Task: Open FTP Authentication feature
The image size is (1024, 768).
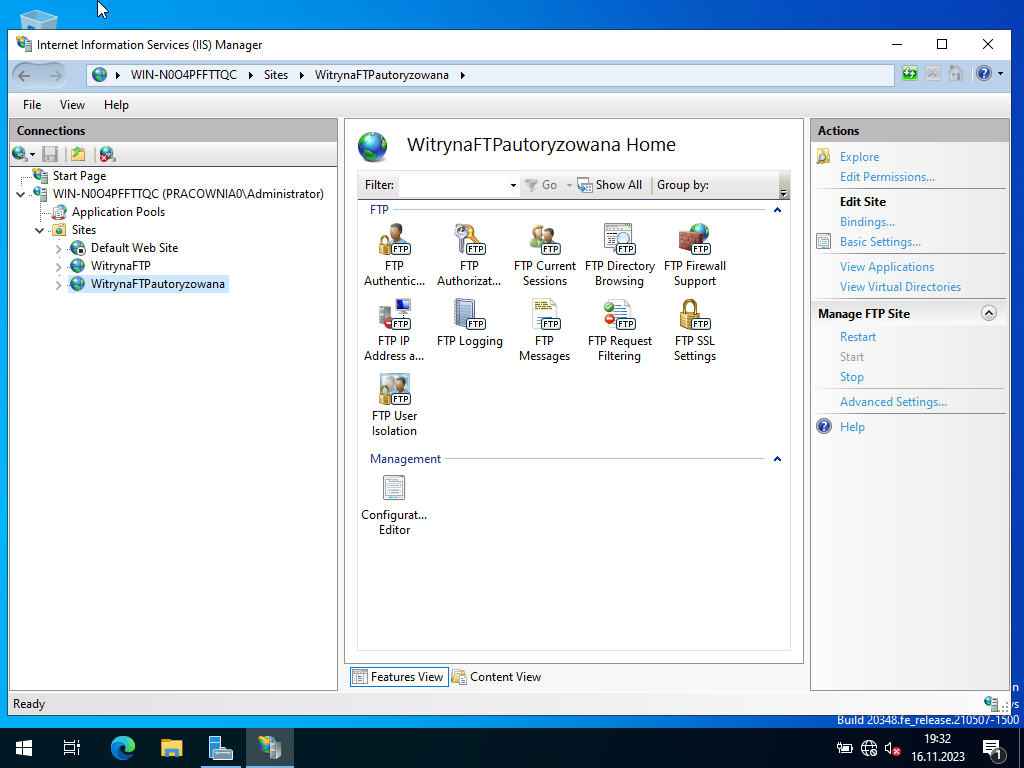Action: tap(394, 255)
